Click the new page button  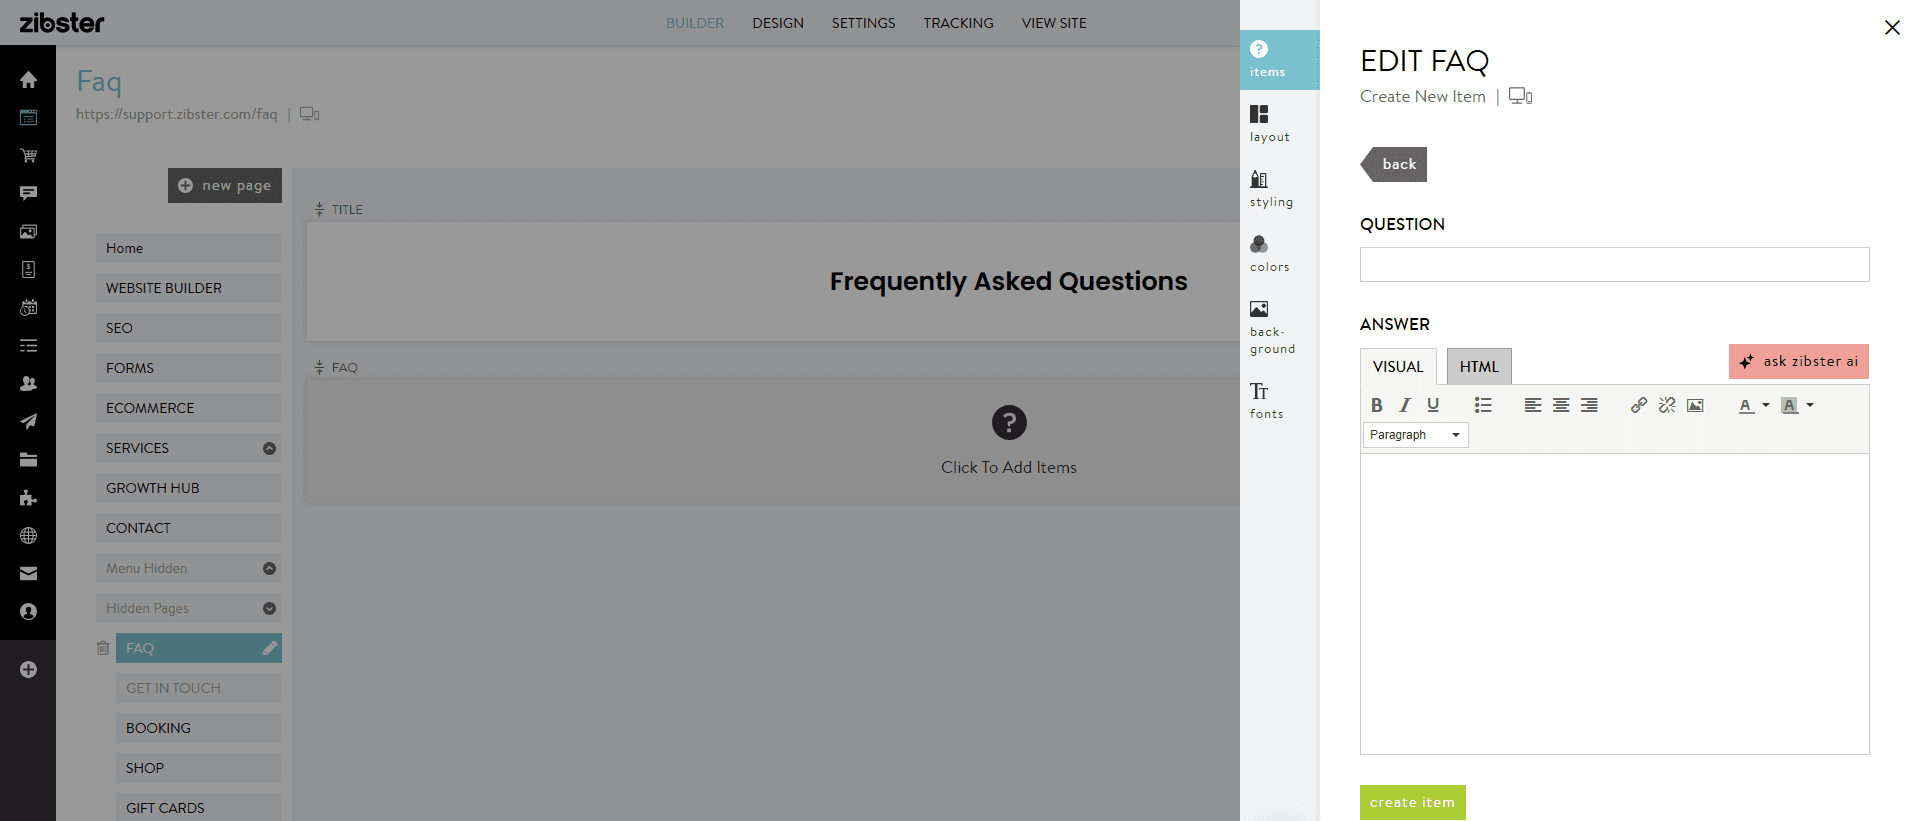[225, 185]
